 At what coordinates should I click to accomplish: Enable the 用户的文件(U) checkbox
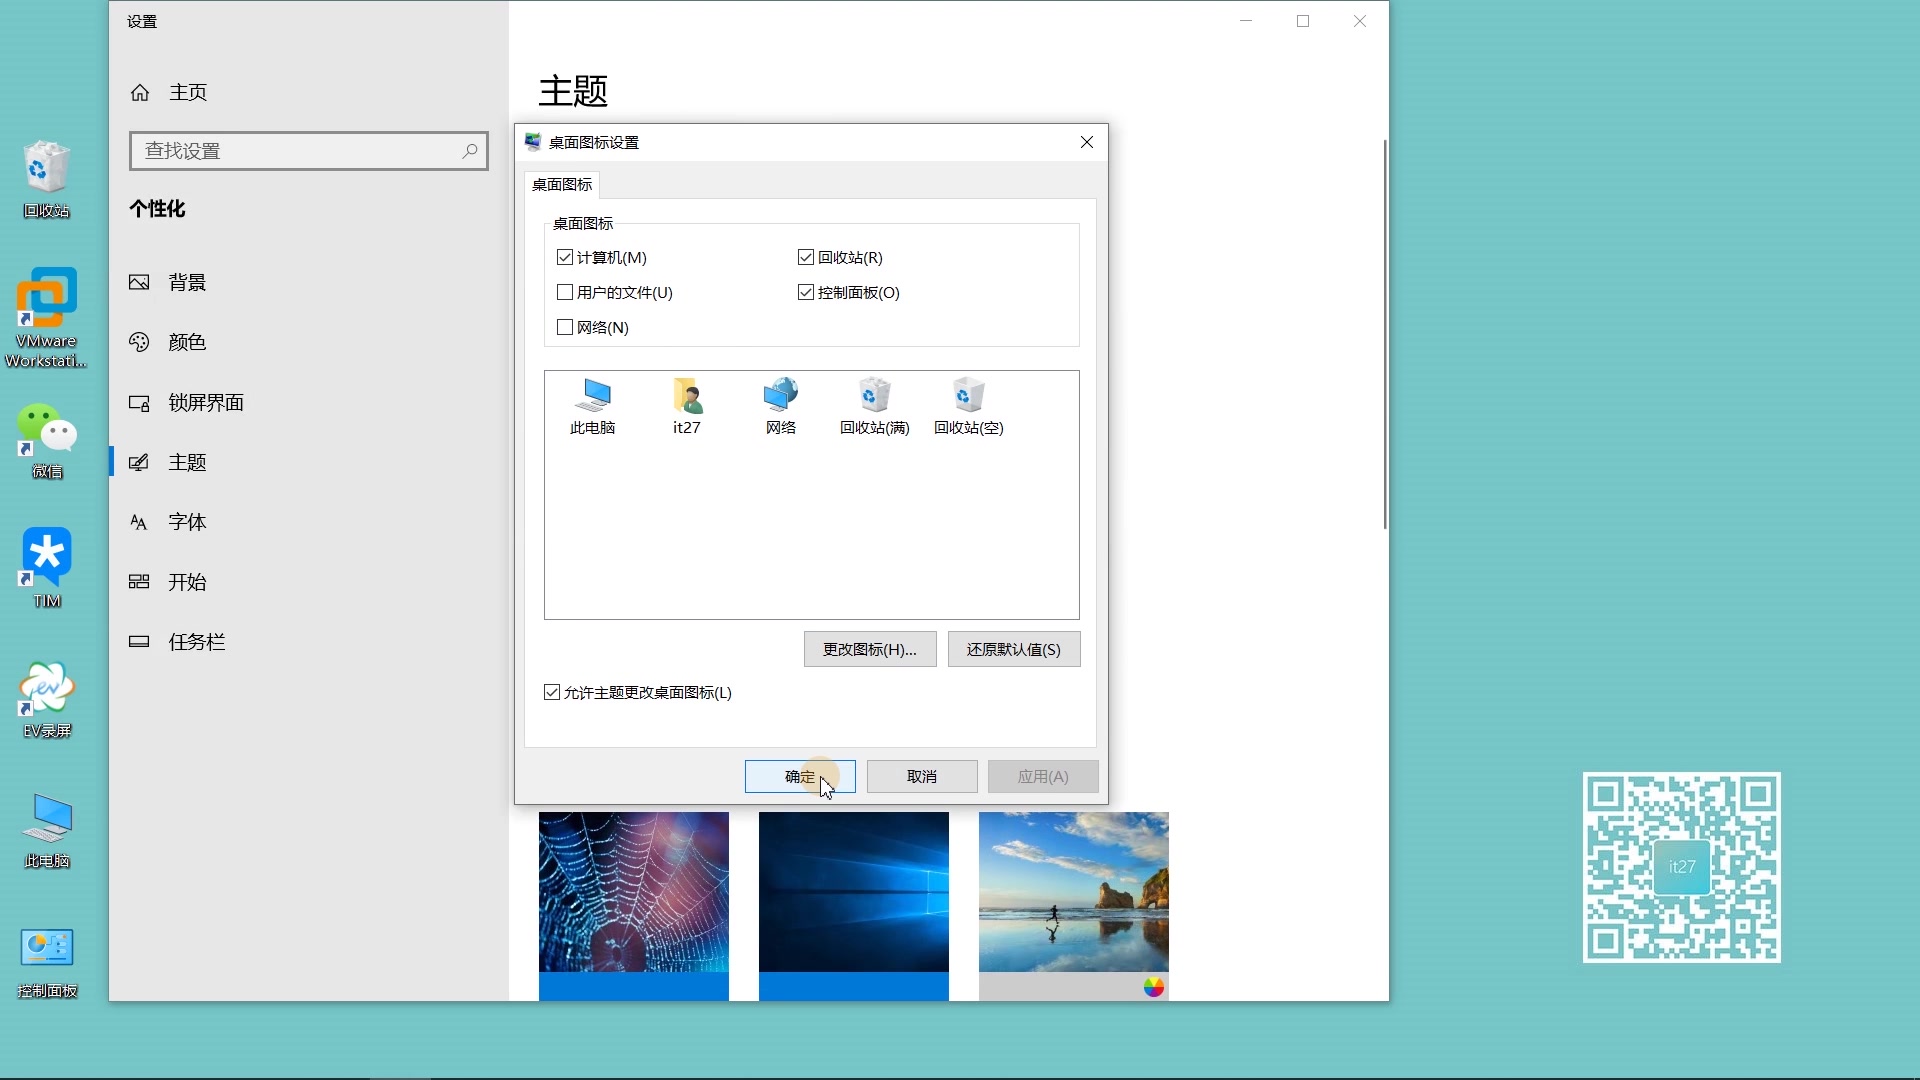click(x=565, y=293)
